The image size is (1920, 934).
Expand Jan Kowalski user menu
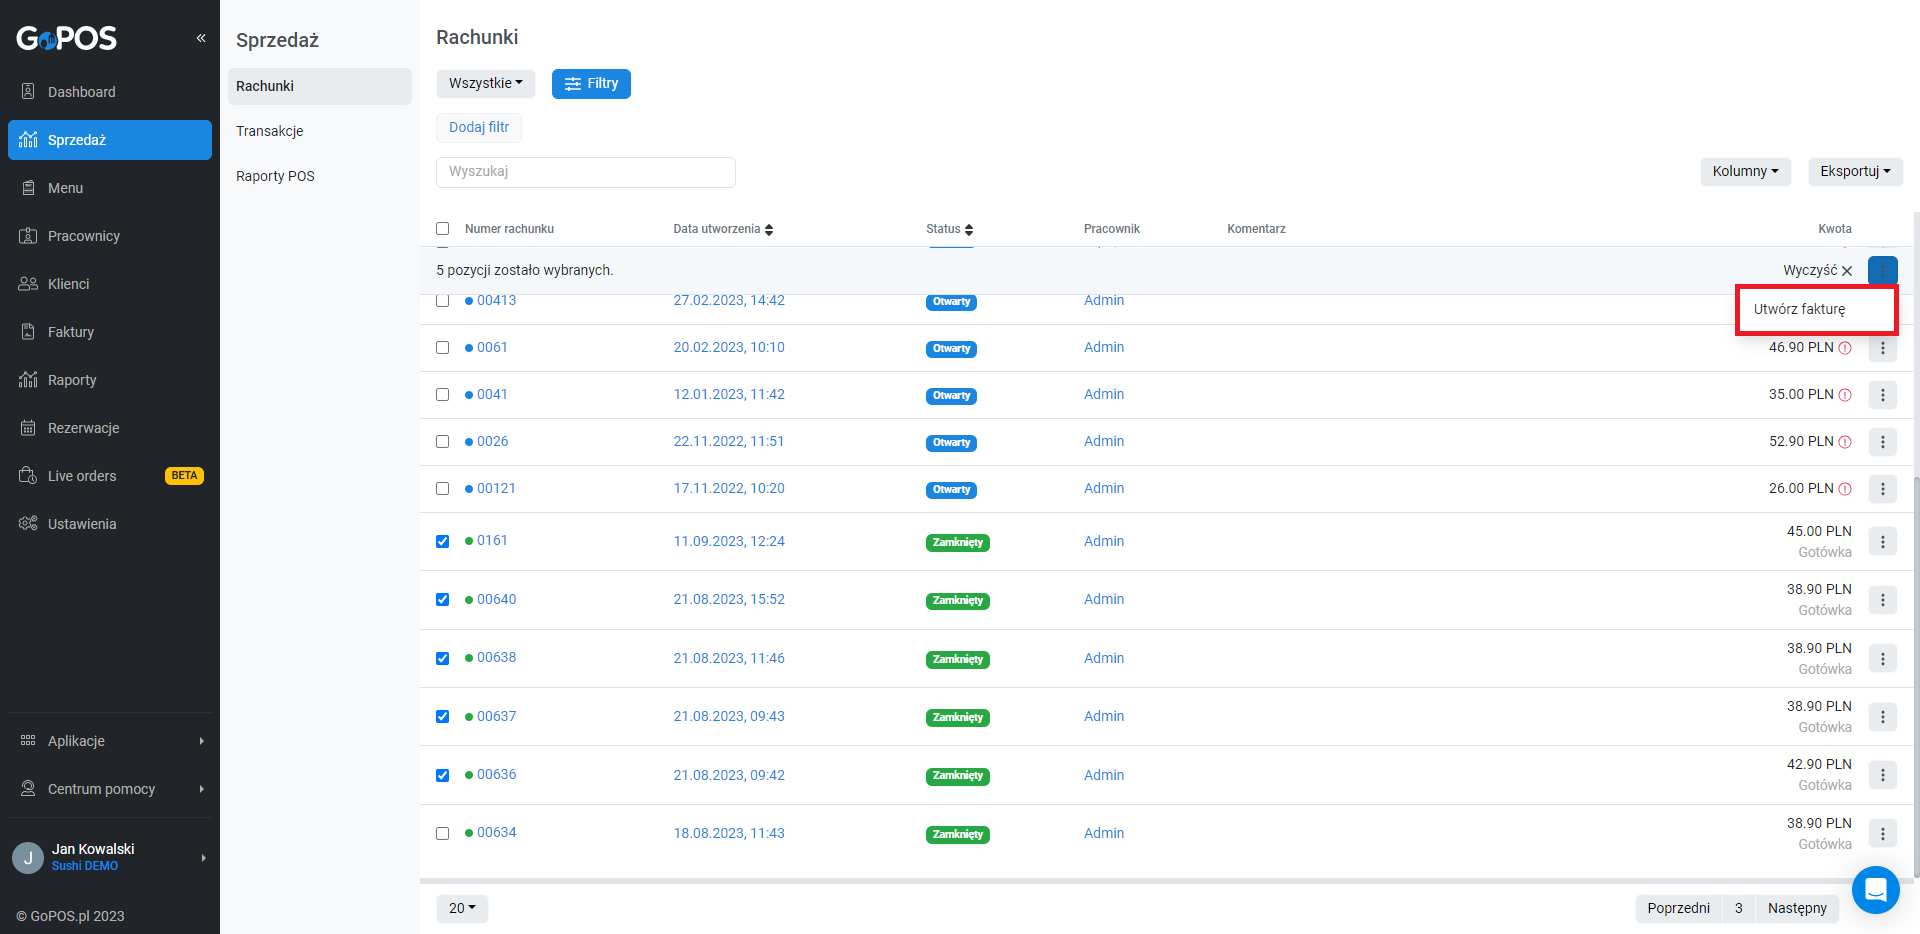pyautogui.click(x=110, y=857)
